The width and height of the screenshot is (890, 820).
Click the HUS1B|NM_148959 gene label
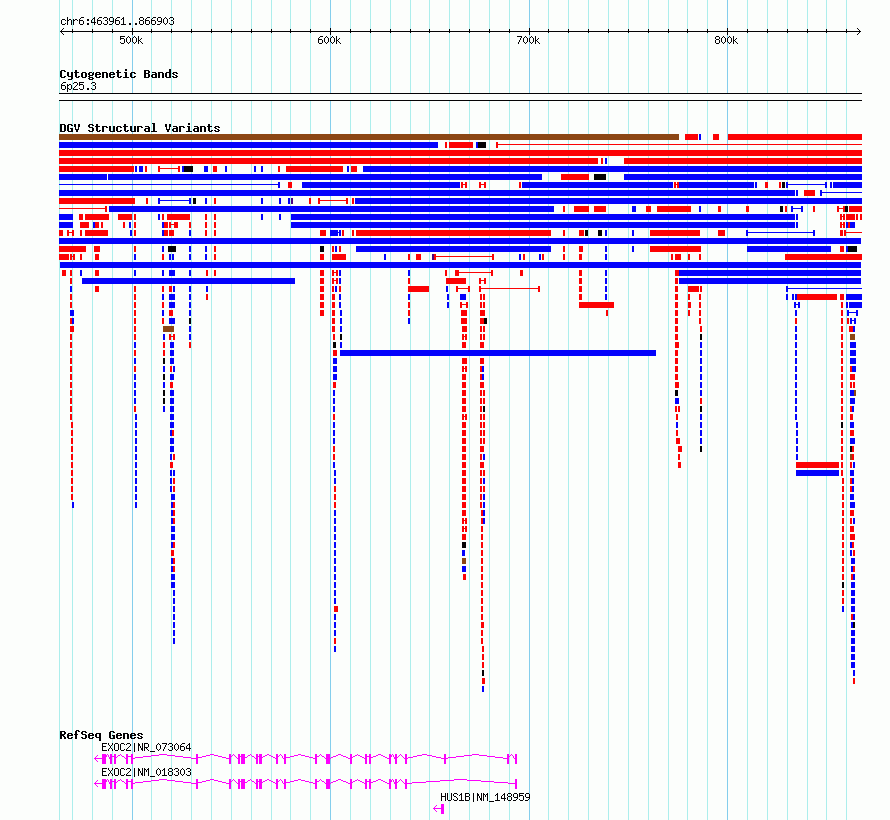click(485, 797)
